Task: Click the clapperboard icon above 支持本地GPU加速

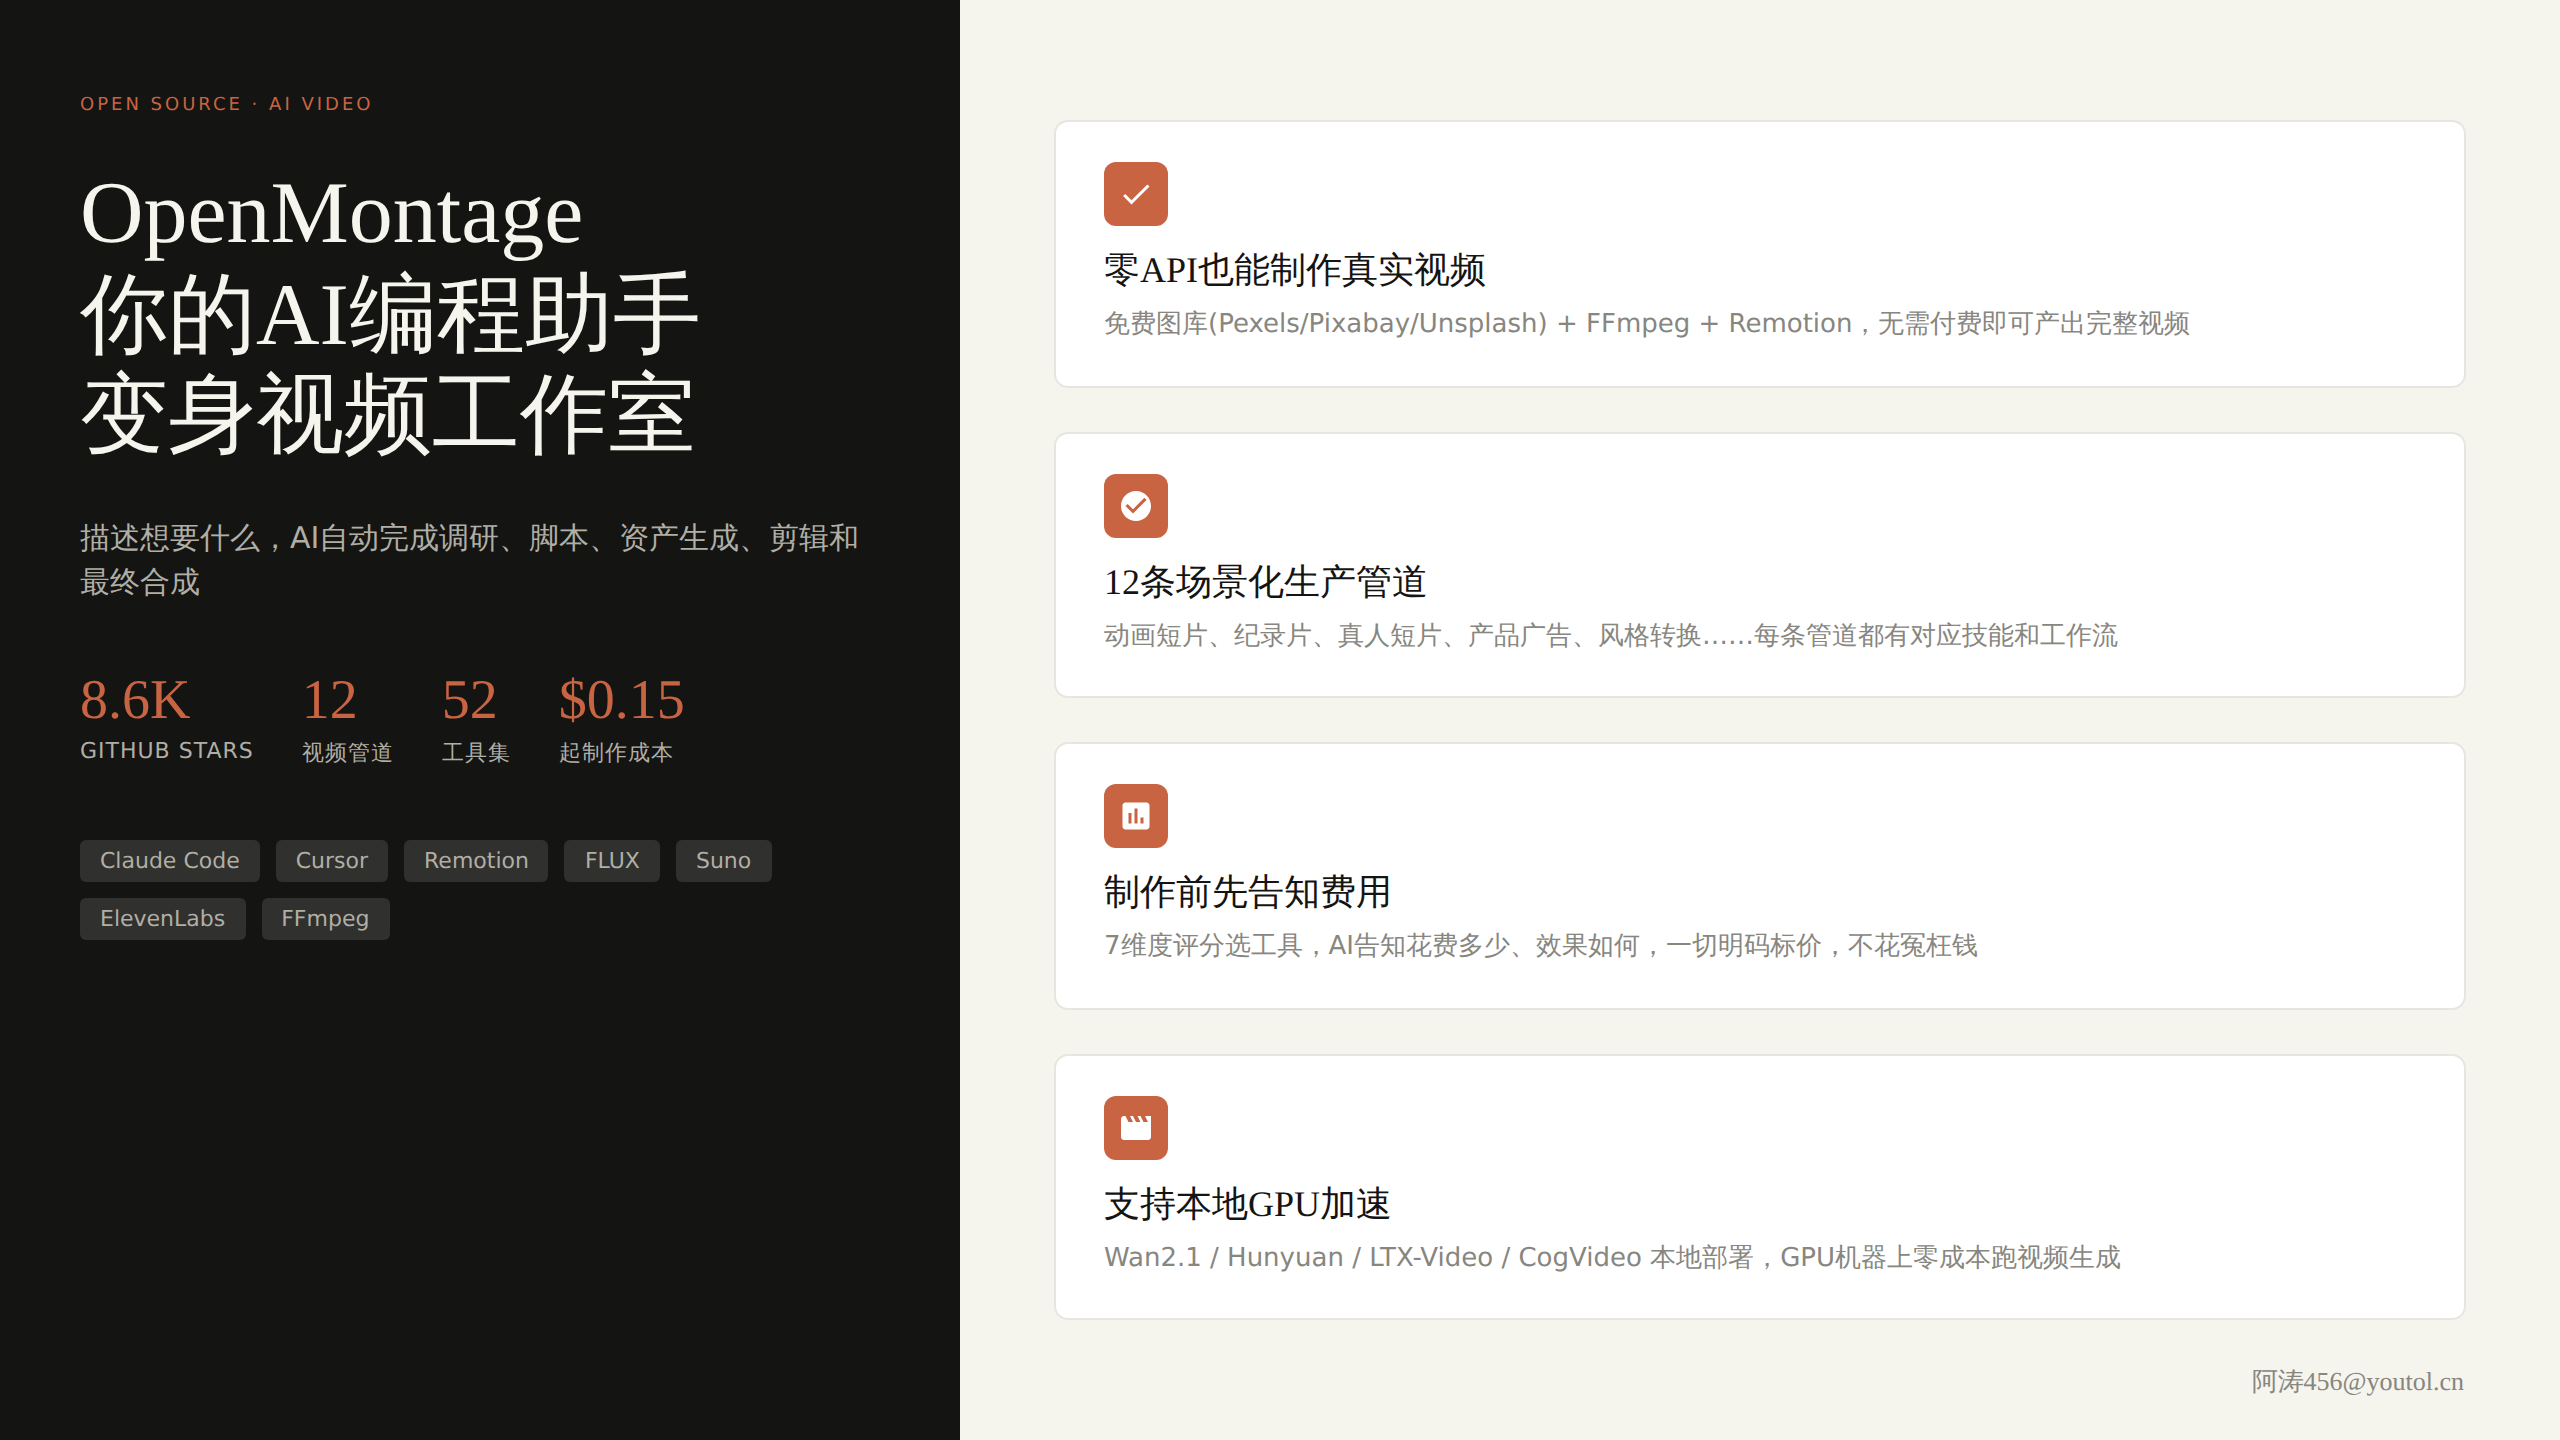Action: coord(1135,1128)
